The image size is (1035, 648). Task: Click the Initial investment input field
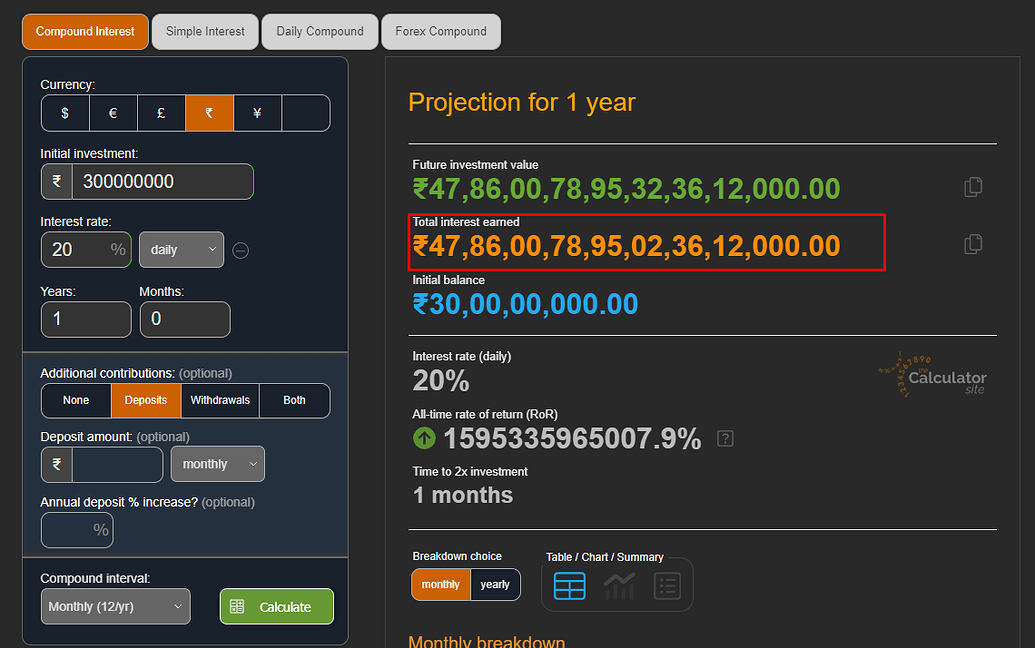click(163, 181)
